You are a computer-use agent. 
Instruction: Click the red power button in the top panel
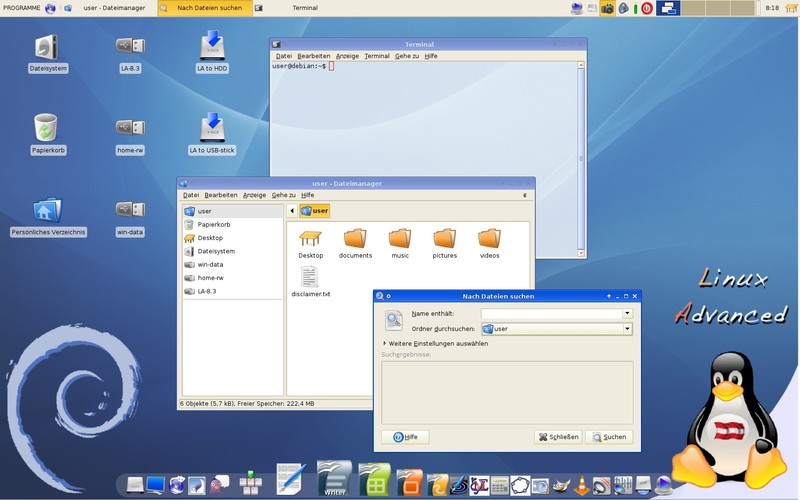pyautogui.click(x=647, y=8)
